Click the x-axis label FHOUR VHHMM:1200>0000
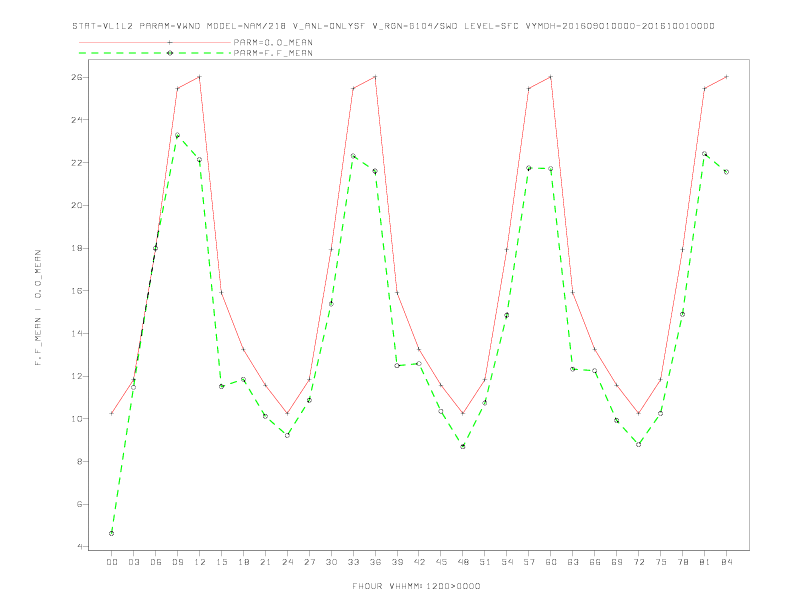 tap(416, 586)
